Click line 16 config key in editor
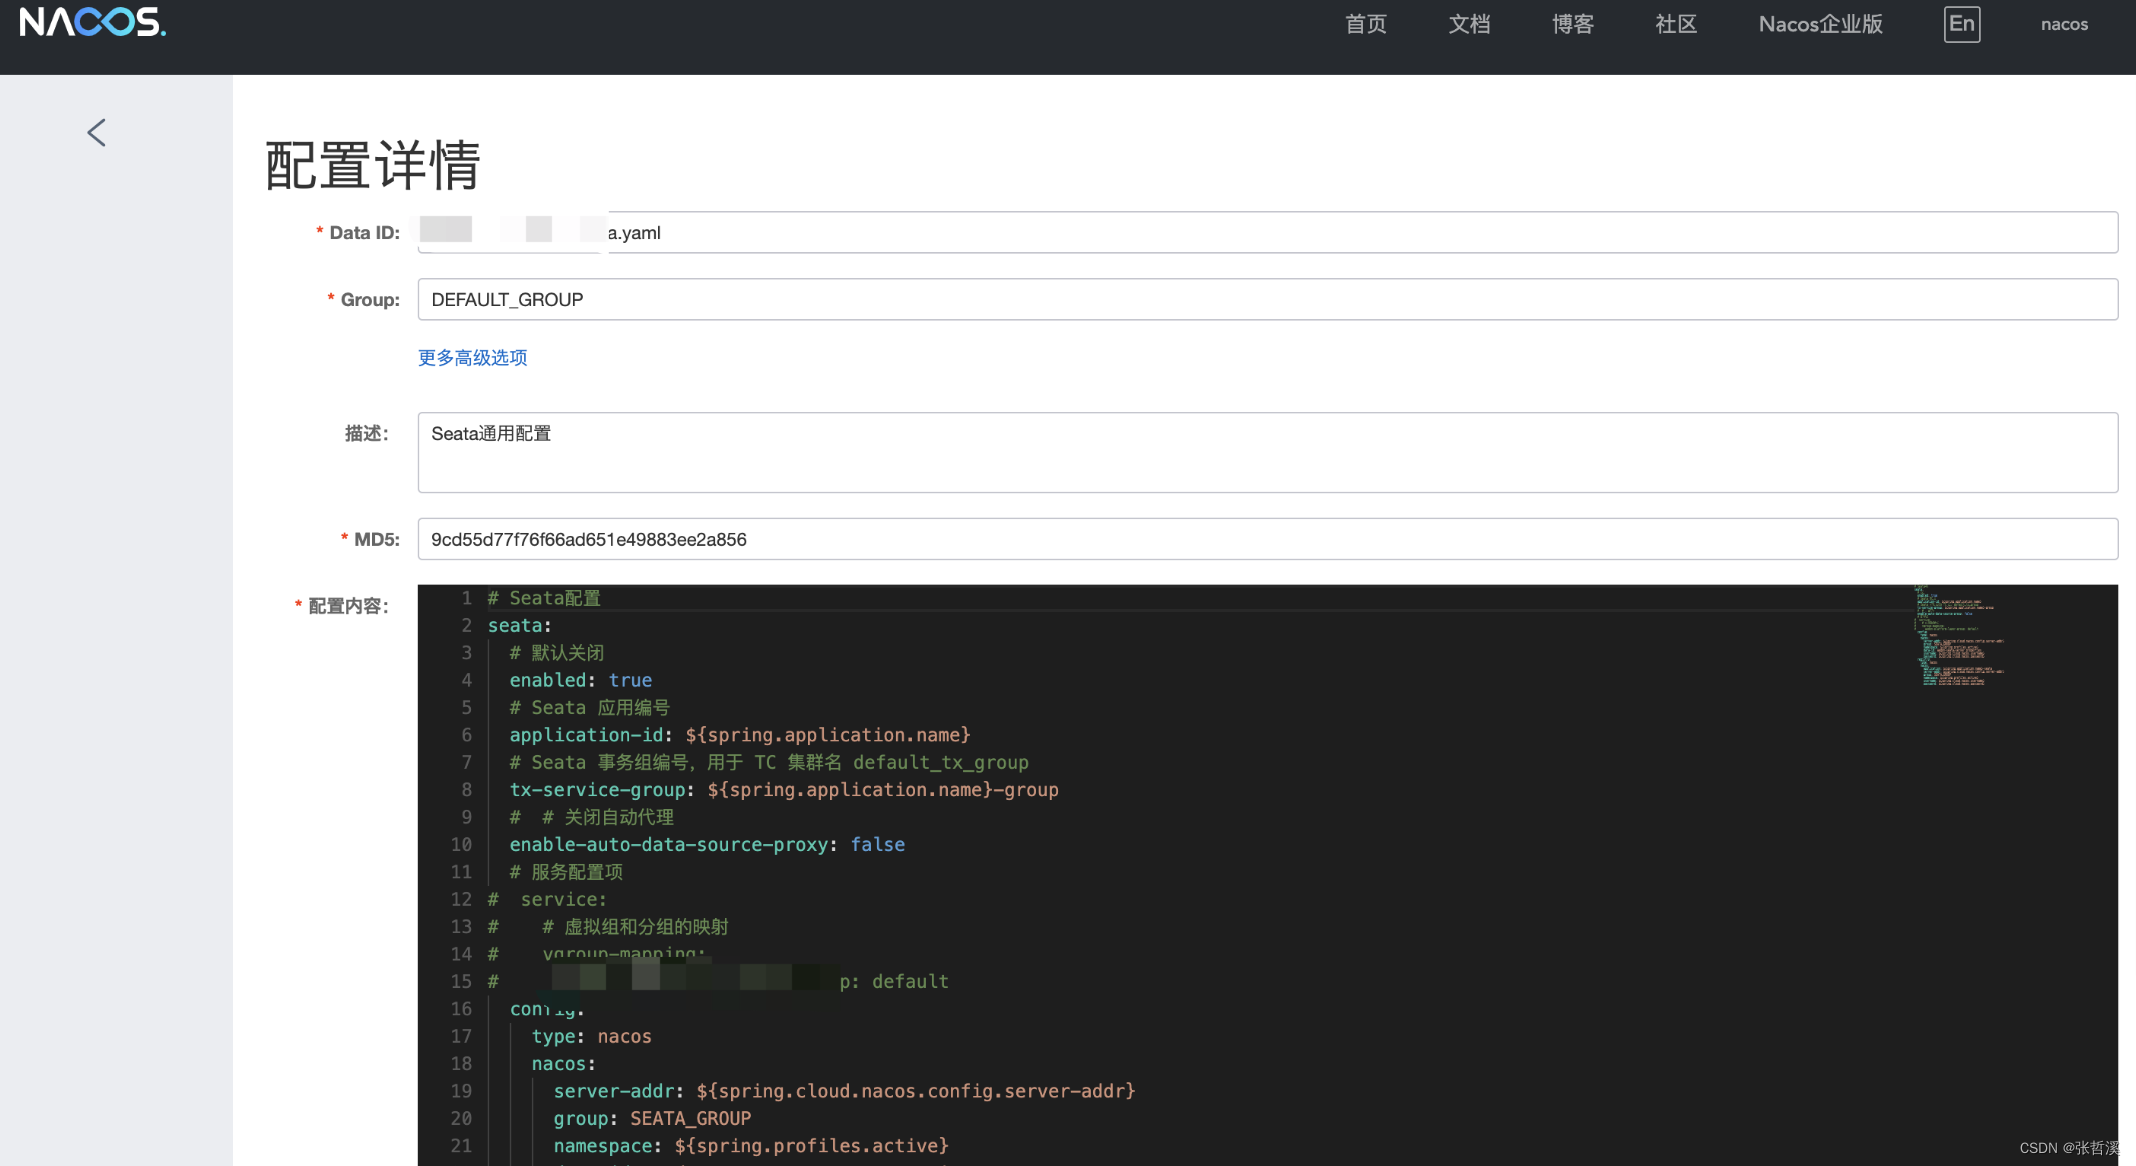 [546, 1010]
